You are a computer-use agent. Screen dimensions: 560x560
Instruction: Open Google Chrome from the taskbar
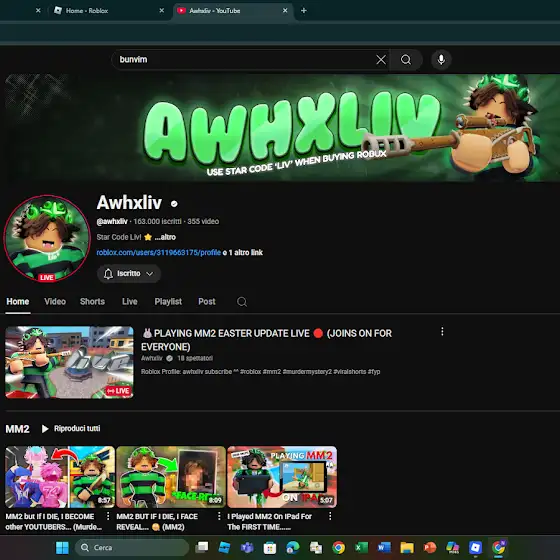pos(338,548)
